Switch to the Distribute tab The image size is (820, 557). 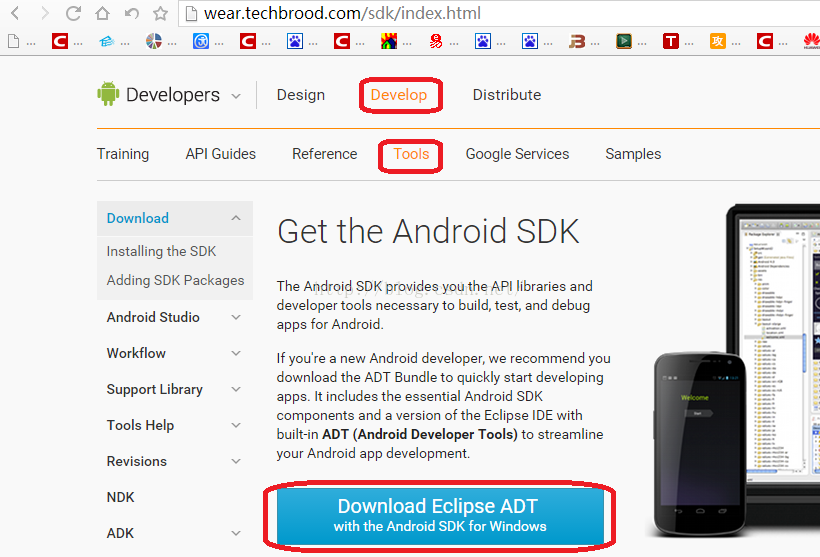click(507, 95)
